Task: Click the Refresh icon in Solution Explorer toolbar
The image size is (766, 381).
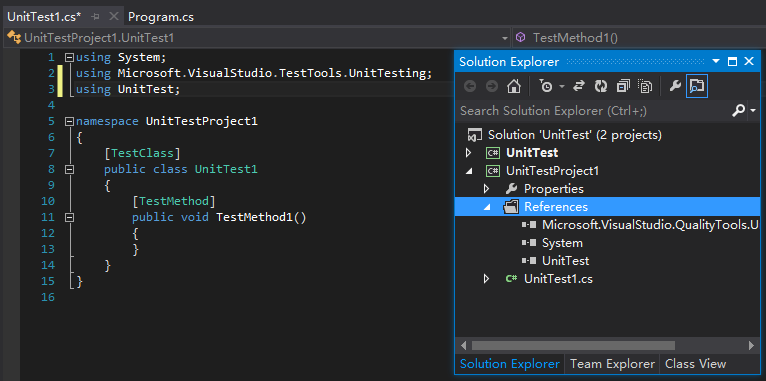Action: tap(600, 86)
